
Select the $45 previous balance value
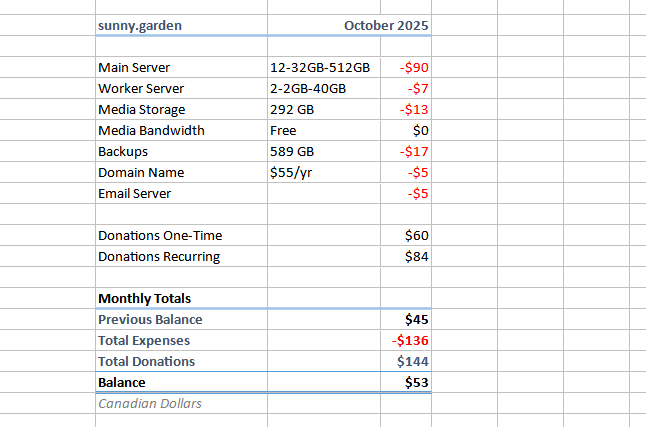coord(406,320)
